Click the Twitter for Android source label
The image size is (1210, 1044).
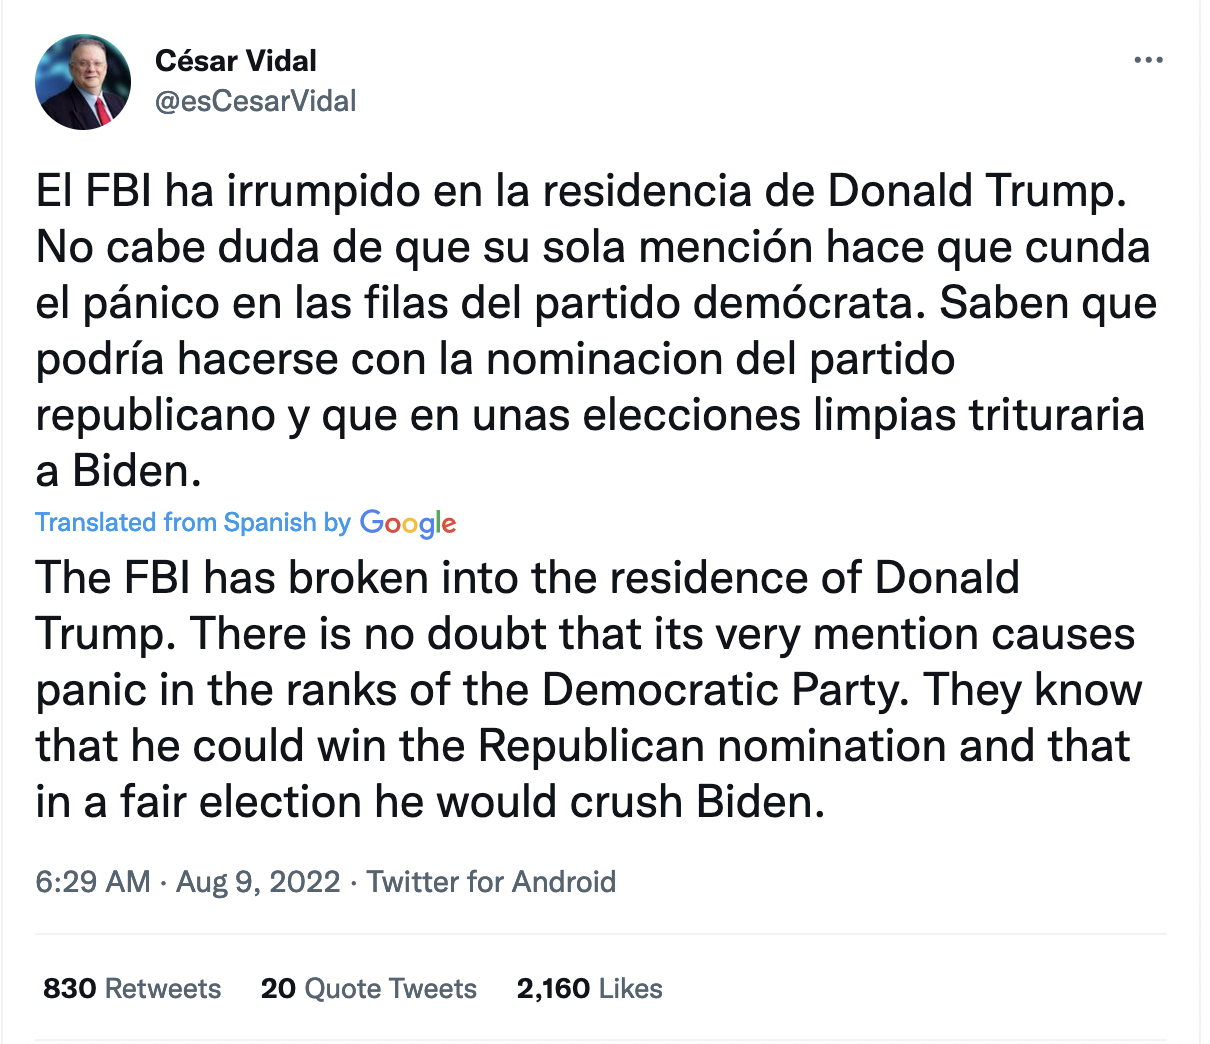pyautogui.click(x=491, y=882)
